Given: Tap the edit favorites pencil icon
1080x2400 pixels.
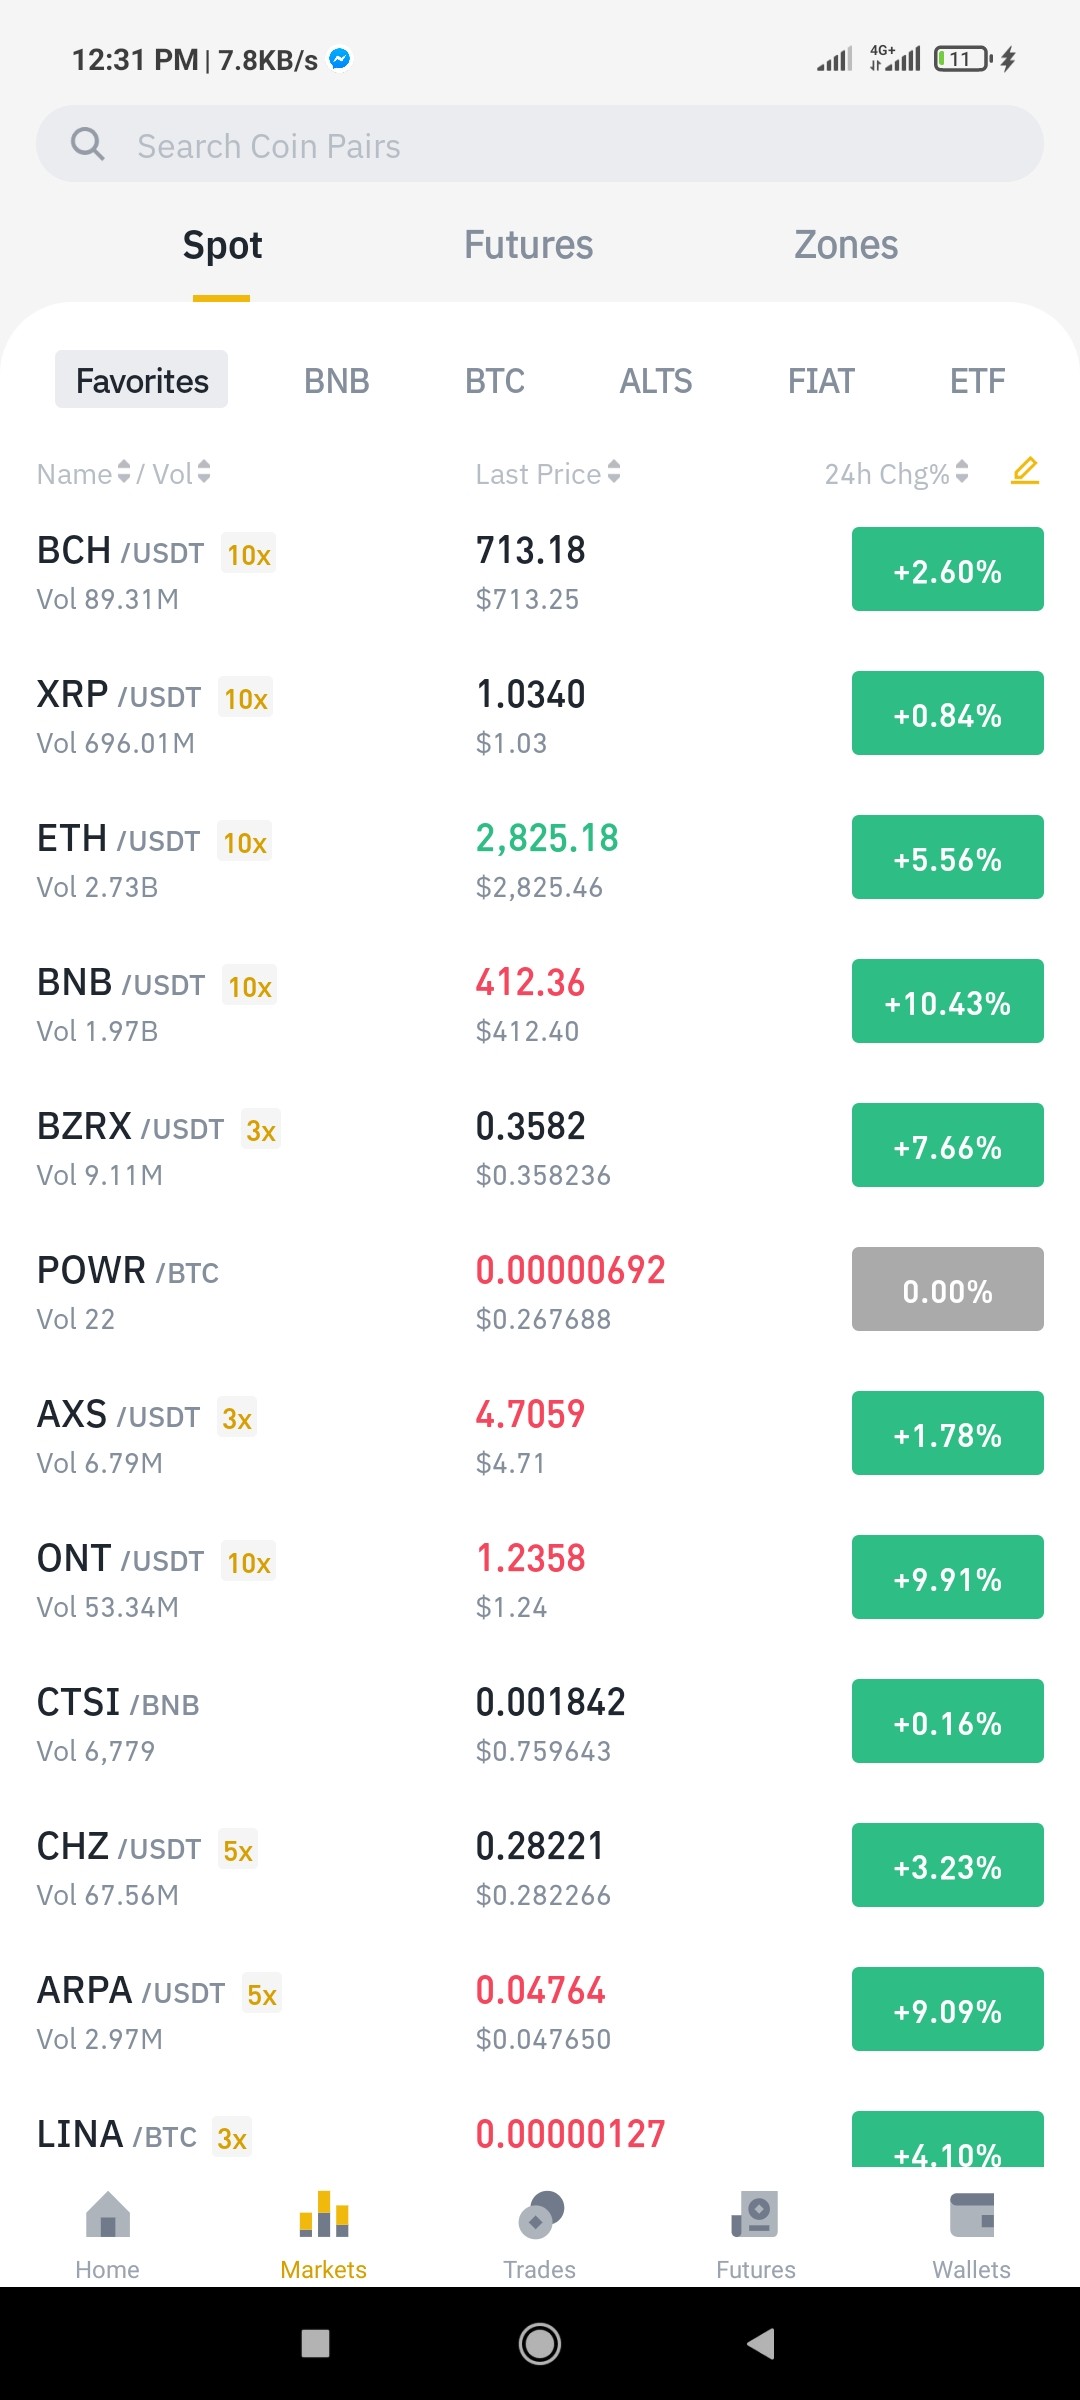Looking at the screenshot, I should point(1025,471).
